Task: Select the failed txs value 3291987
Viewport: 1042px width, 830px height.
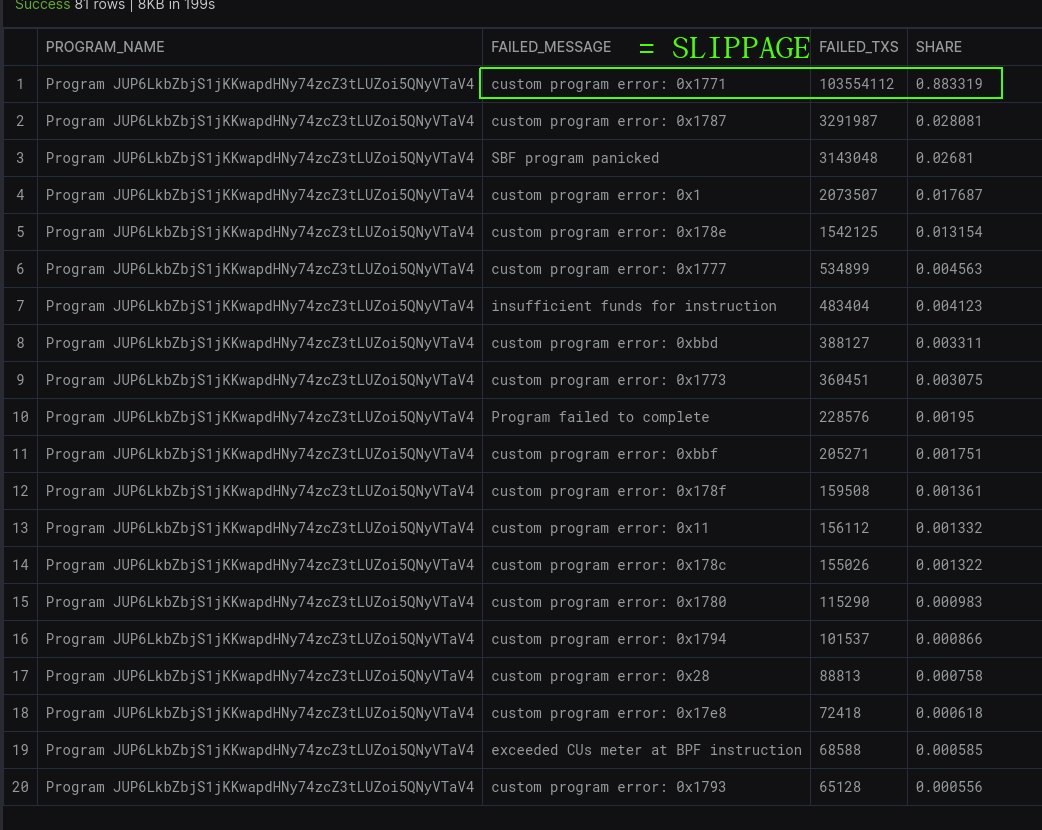Action: pos(848,121)
